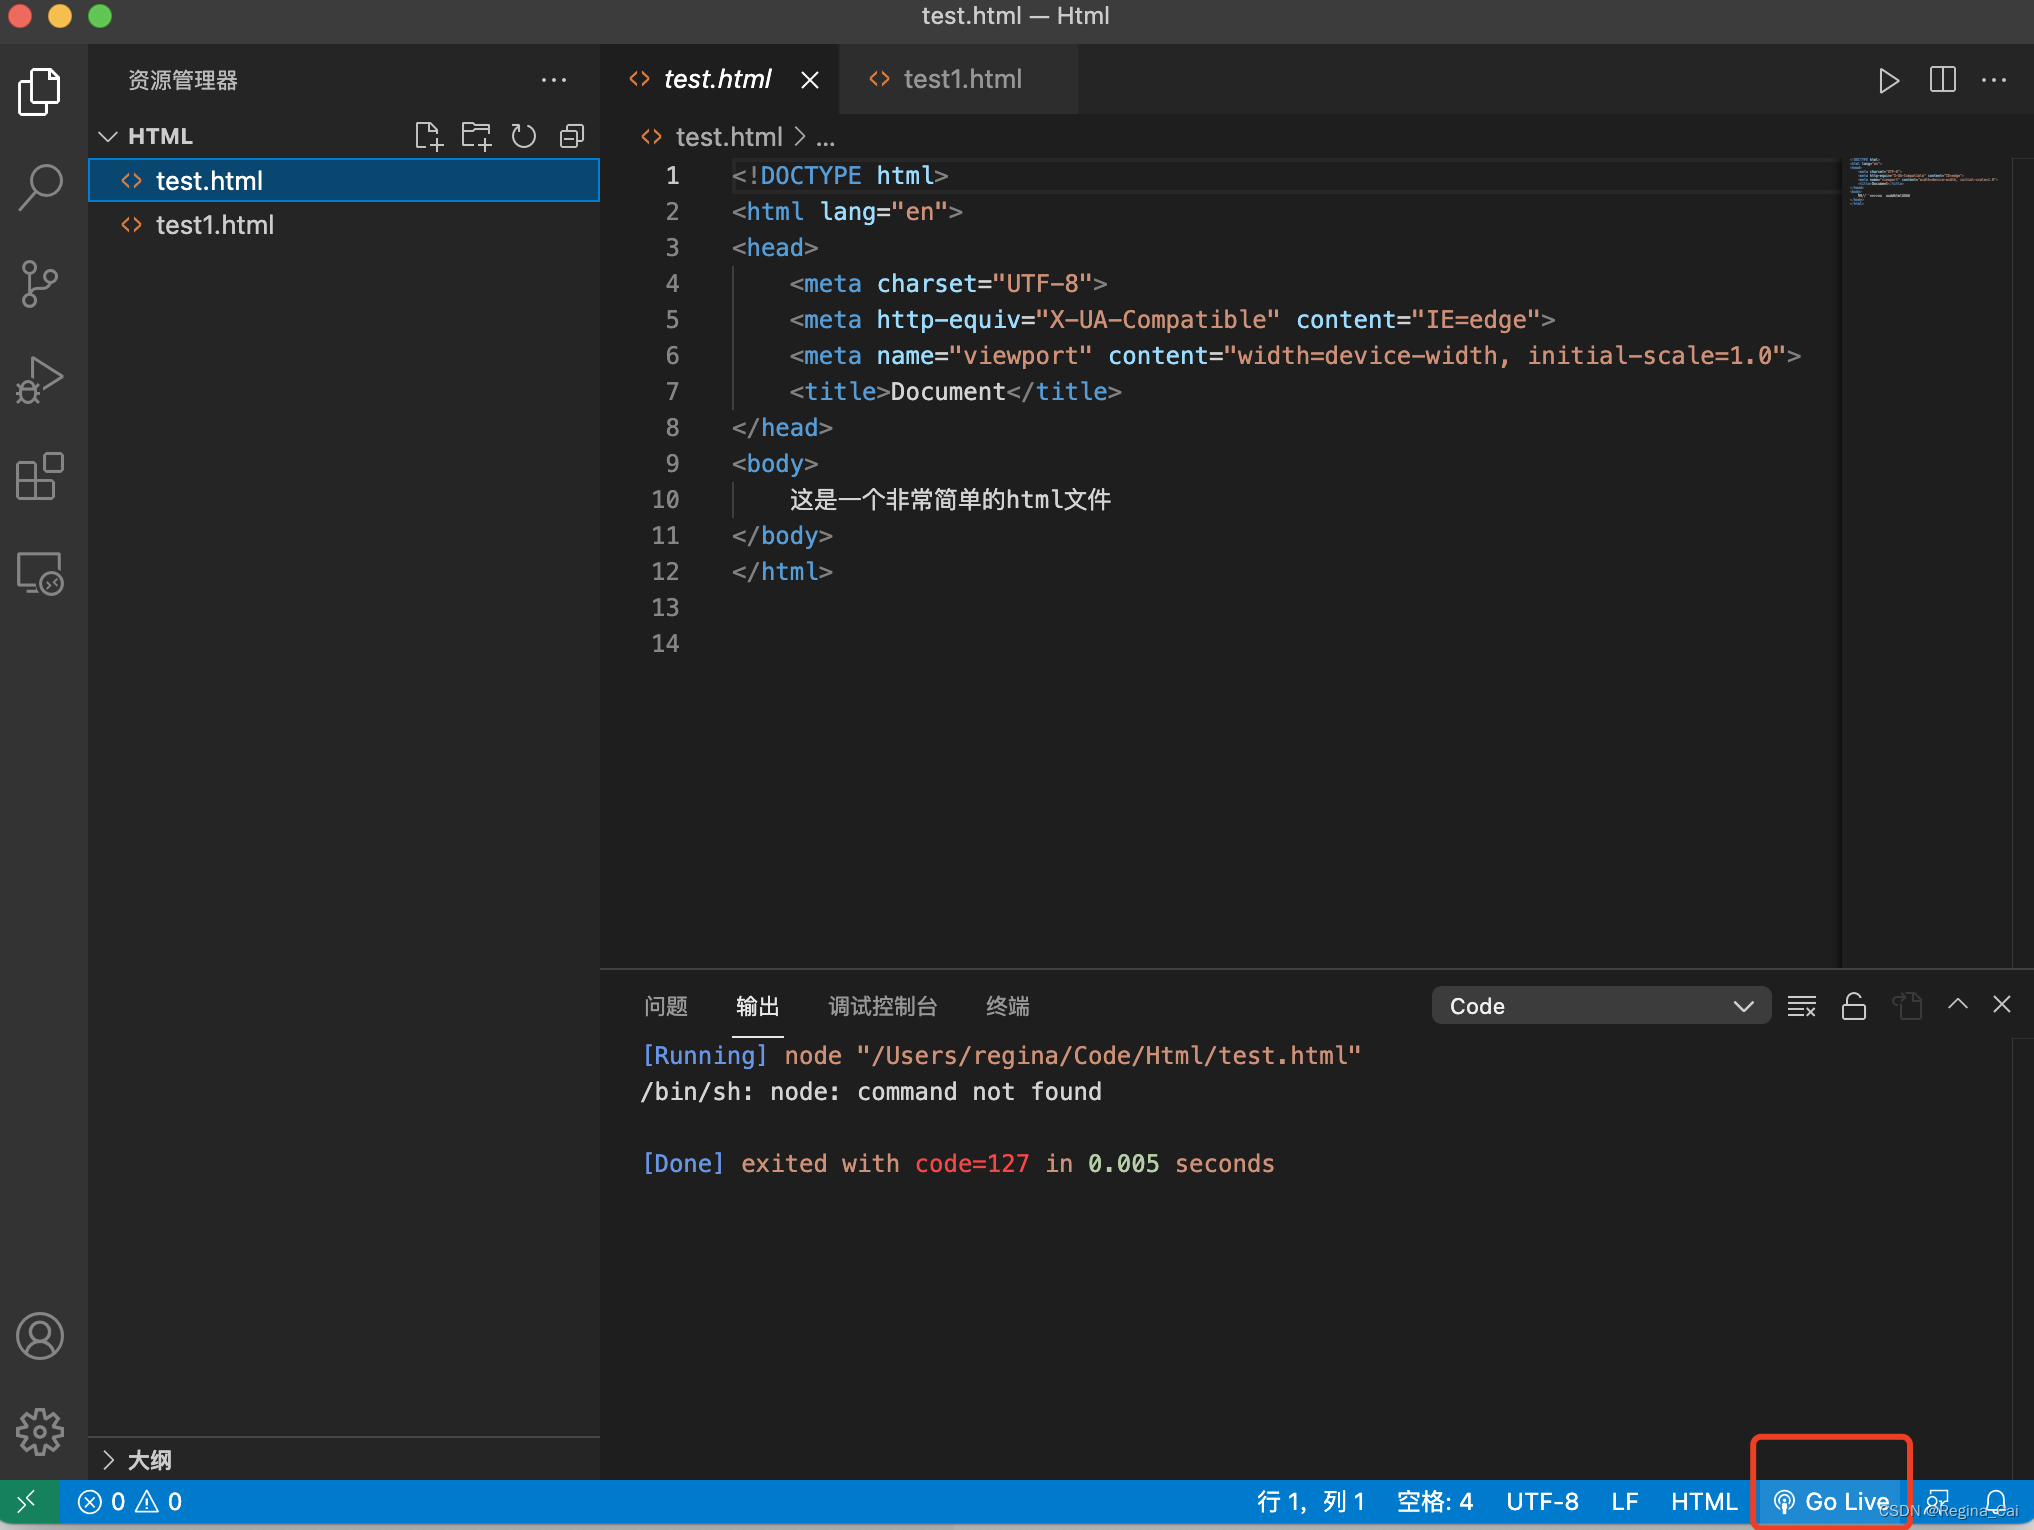Click remote window indicator in status bar

28,1502
